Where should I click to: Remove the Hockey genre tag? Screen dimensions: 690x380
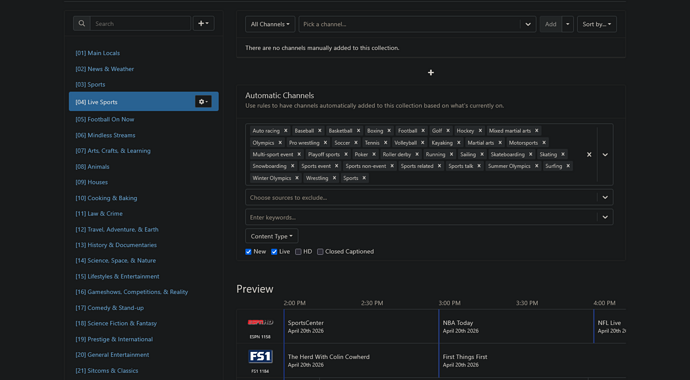pos(480,131)
